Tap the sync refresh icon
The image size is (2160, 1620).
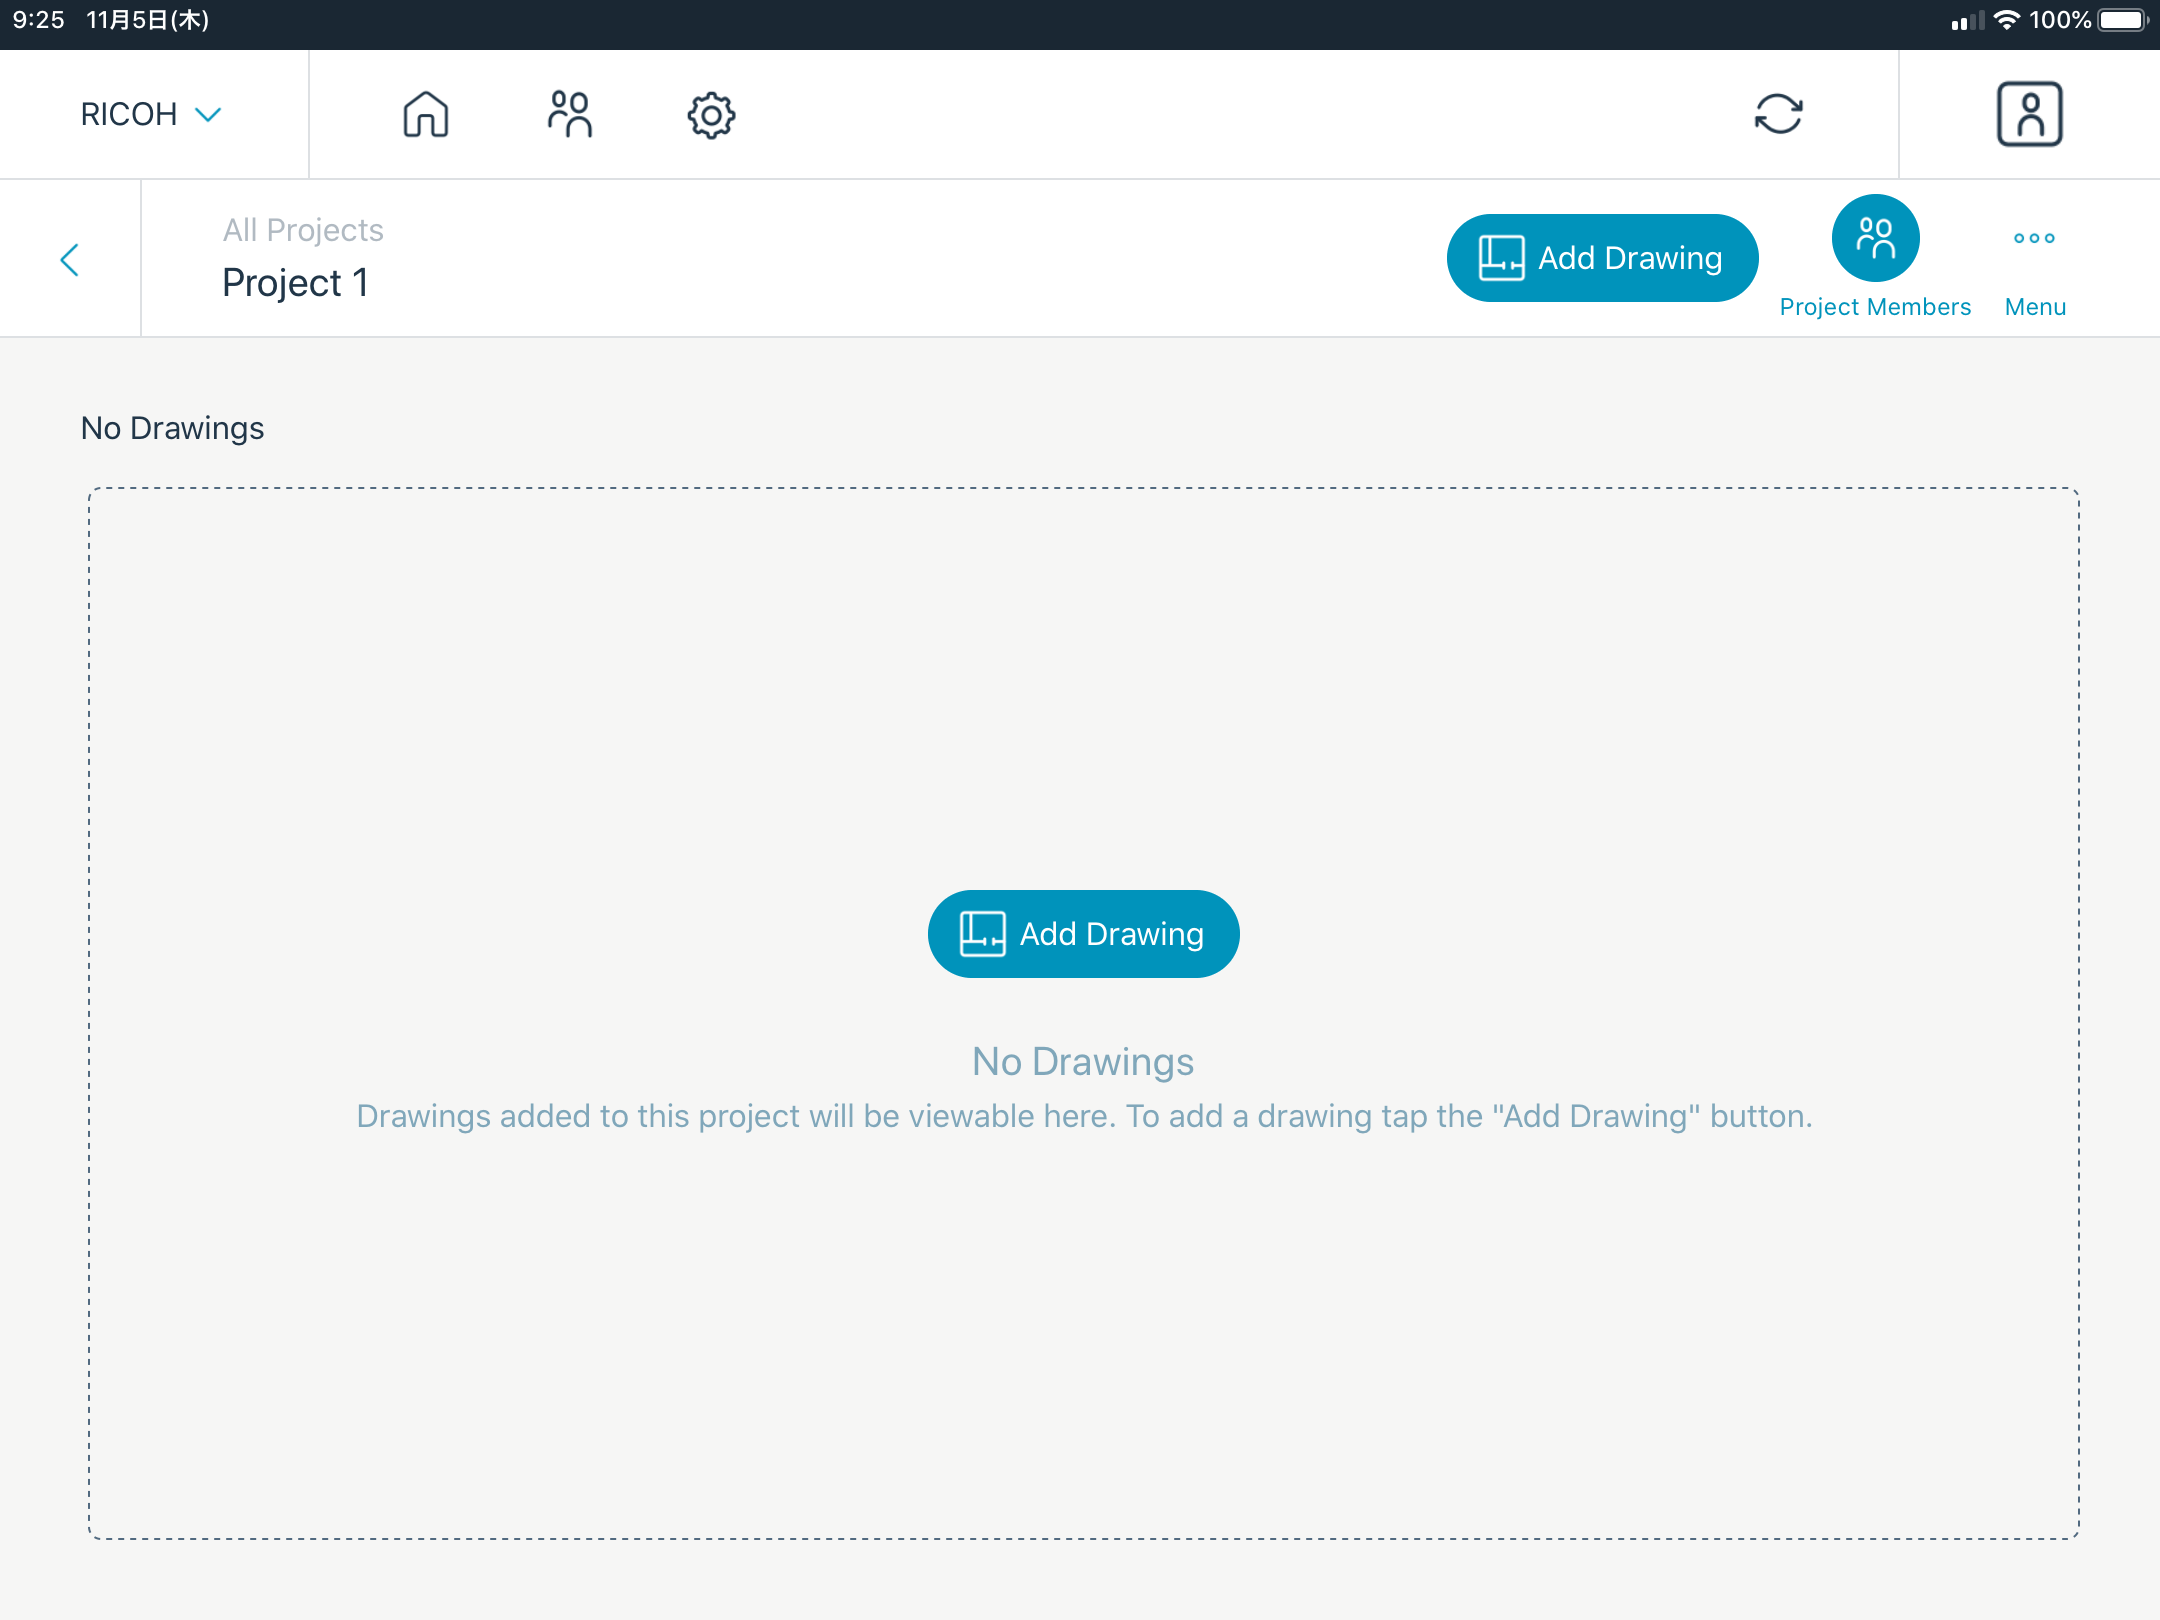(x=1778, y=114)
